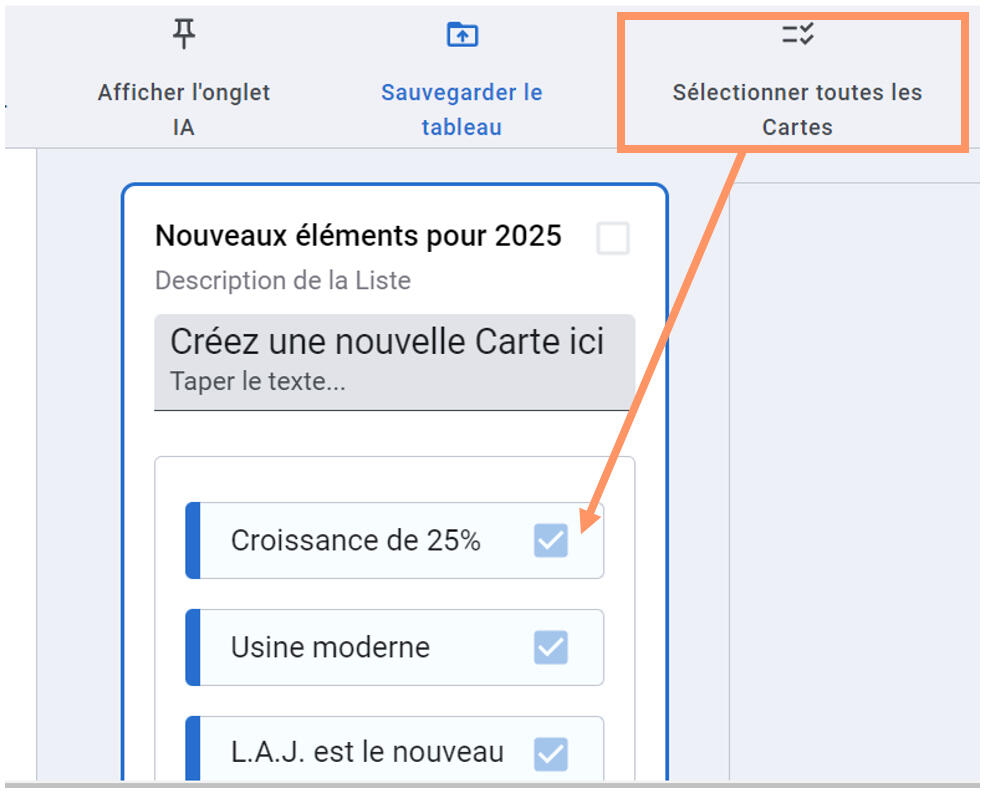
Task: Edit the Description de la Liste text
Action: tap(283, 281)
